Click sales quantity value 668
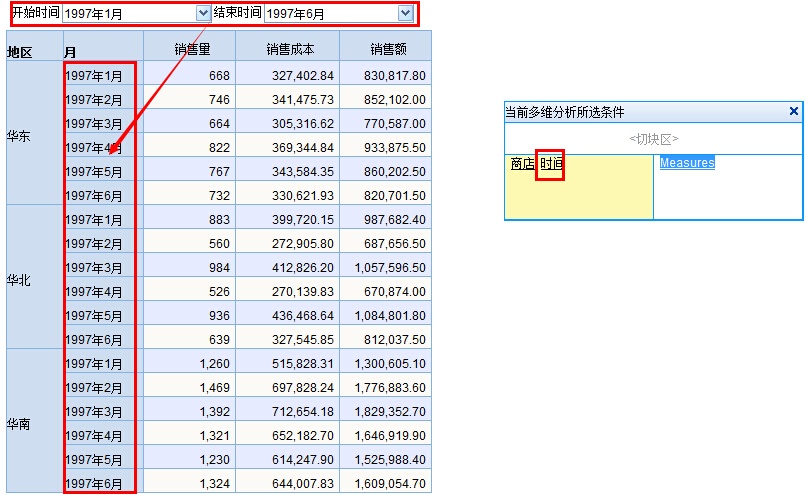Image resolution: width=806 pixels, height=495 pixels. (219, 76)
